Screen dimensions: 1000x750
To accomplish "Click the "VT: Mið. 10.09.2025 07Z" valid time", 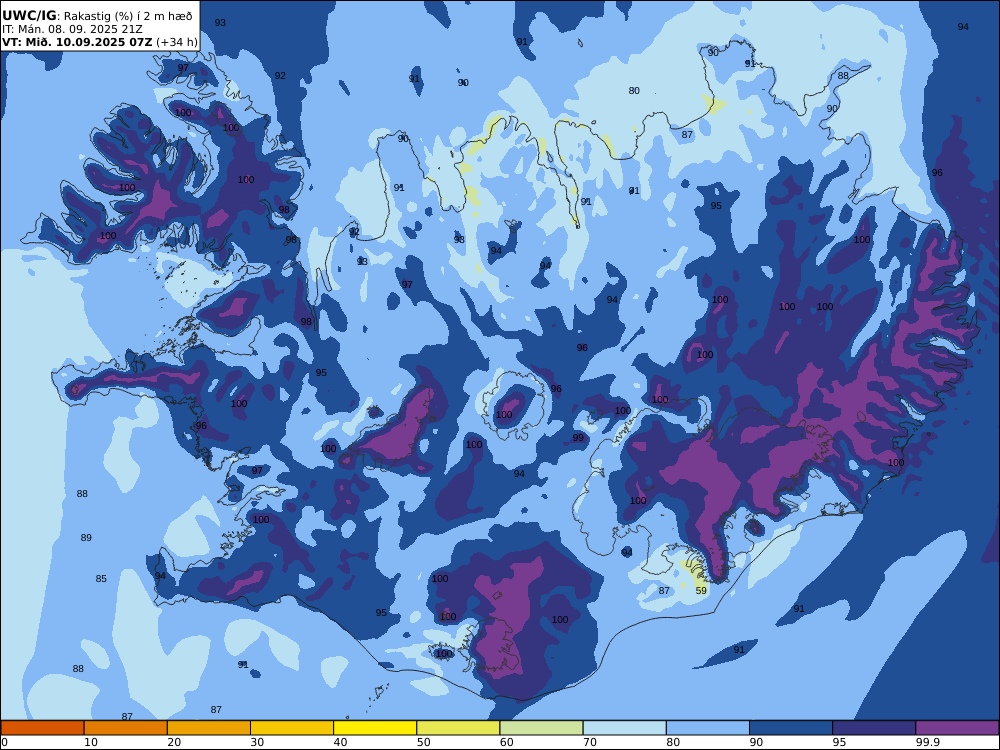I will (x=77, y=42).
